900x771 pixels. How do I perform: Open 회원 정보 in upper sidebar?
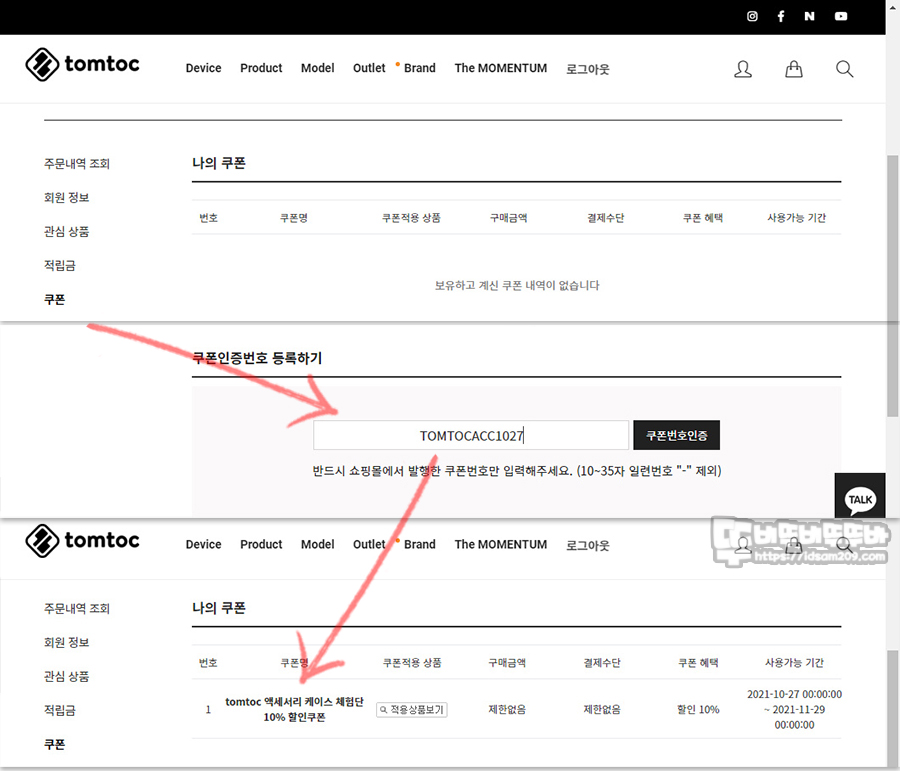[67, 197]
